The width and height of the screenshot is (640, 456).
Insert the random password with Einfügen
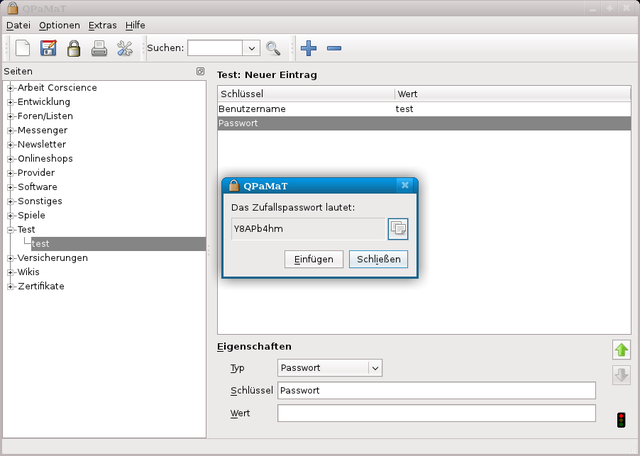(x=313, y=259)
